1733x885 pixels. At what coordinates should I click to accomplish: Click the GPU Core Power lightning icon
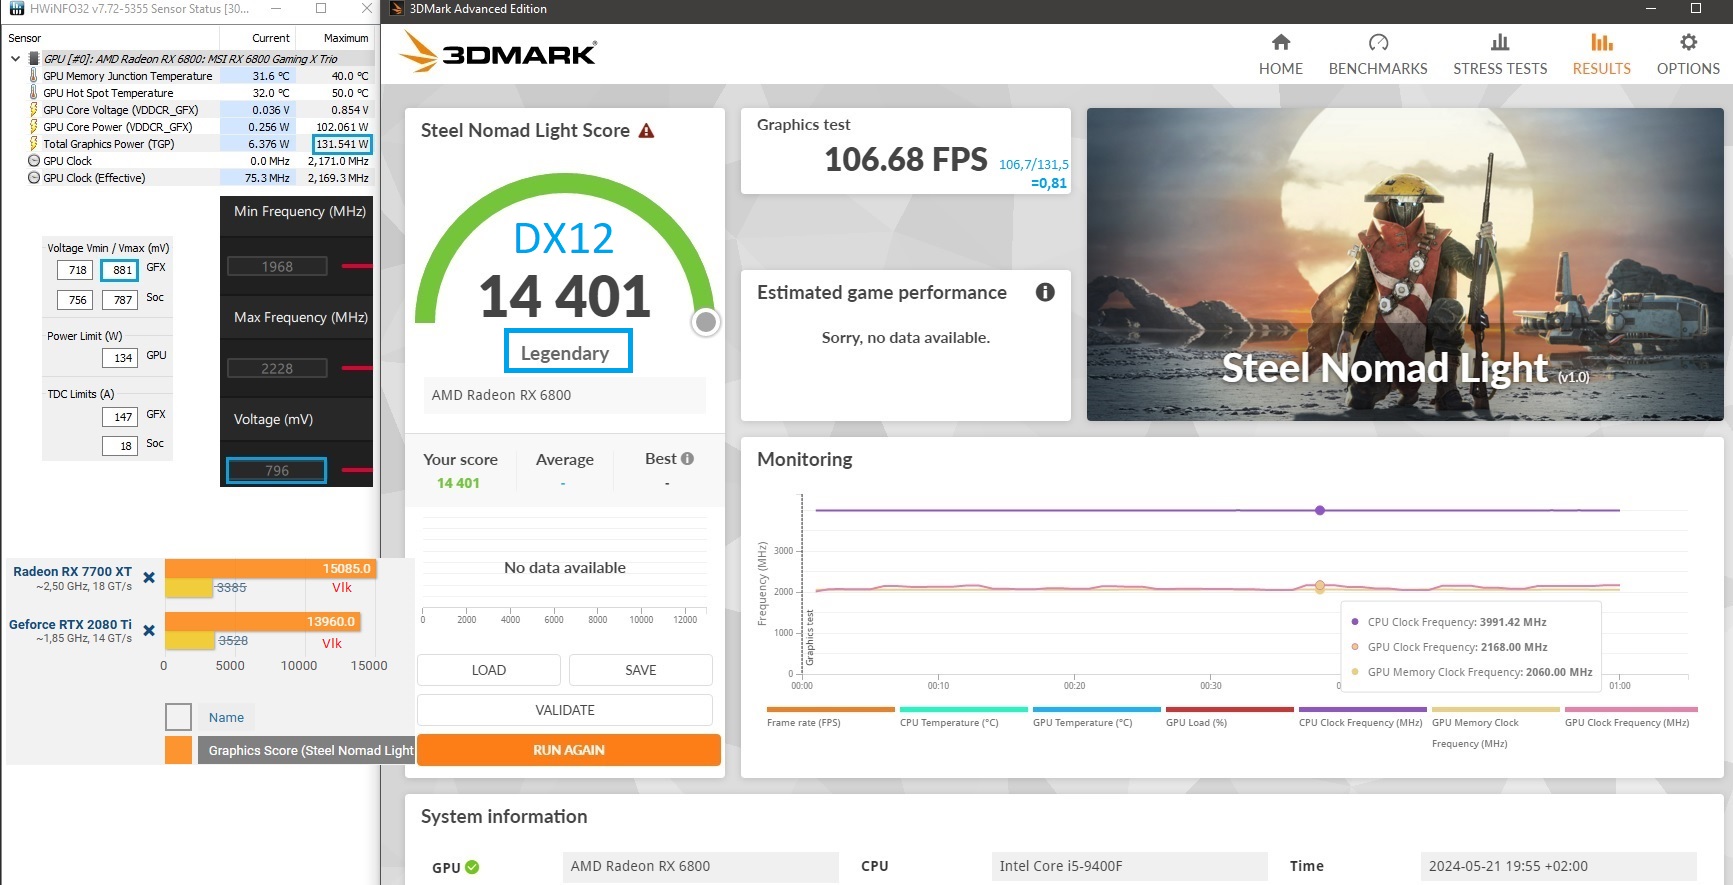pyautogui.click(x=34, y=127)
